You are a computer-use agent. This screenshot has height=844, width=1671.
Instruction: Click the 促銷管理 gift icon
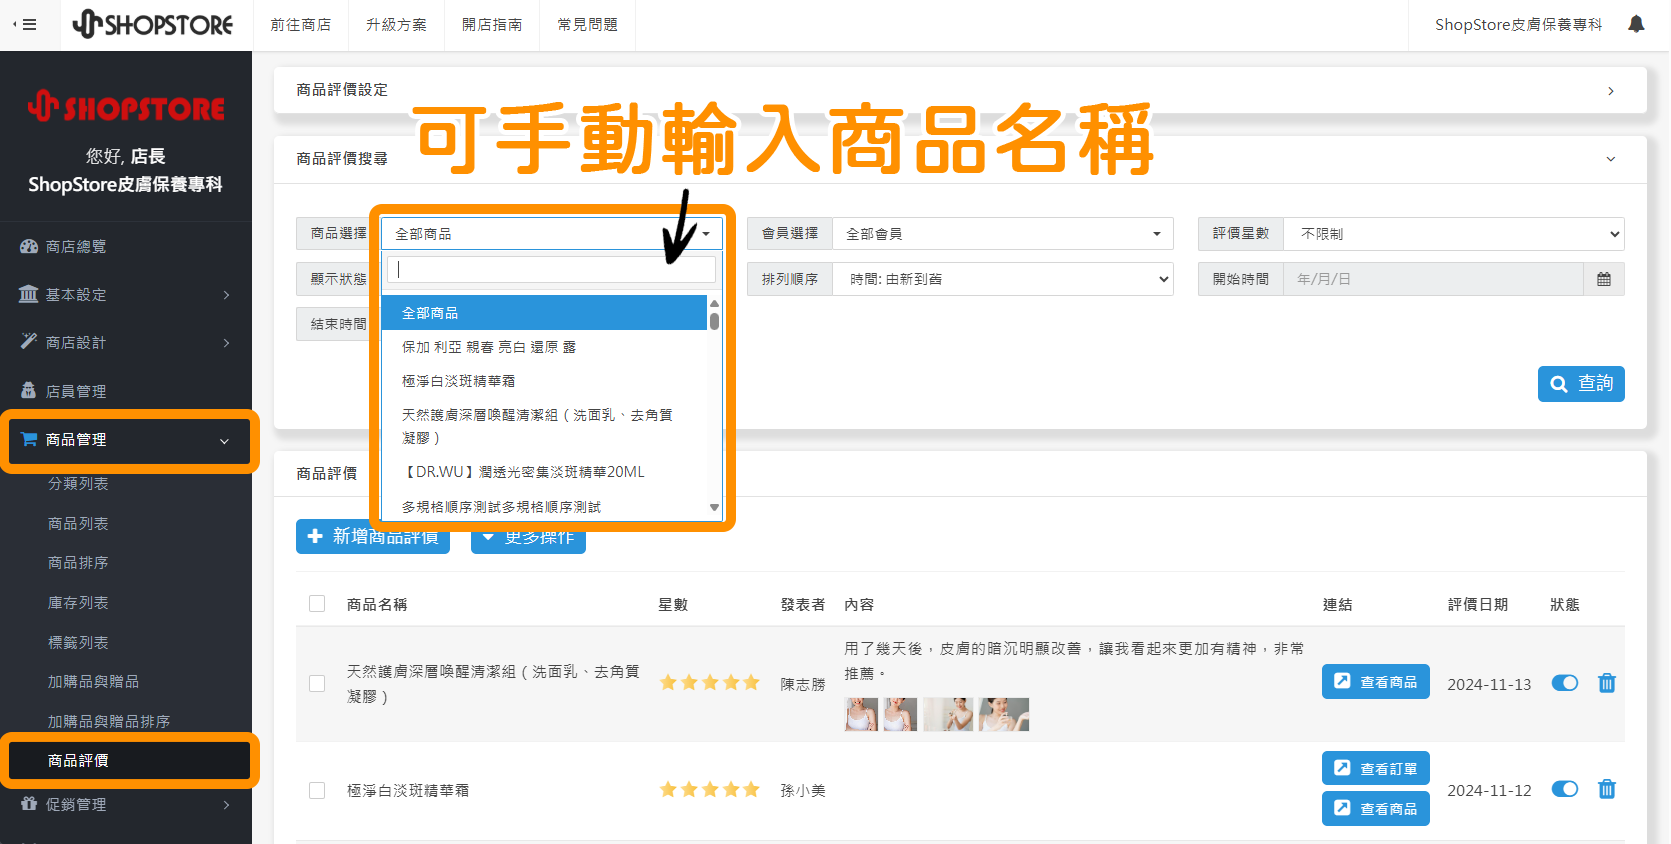(29, 804)
